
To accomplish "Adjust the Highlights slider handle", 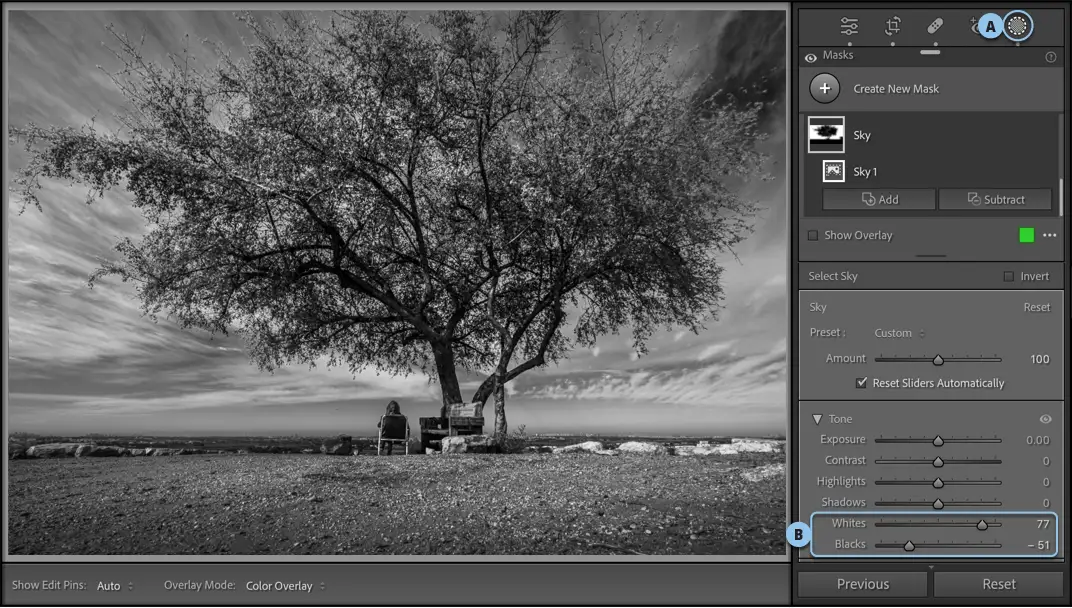I will 938,482.
